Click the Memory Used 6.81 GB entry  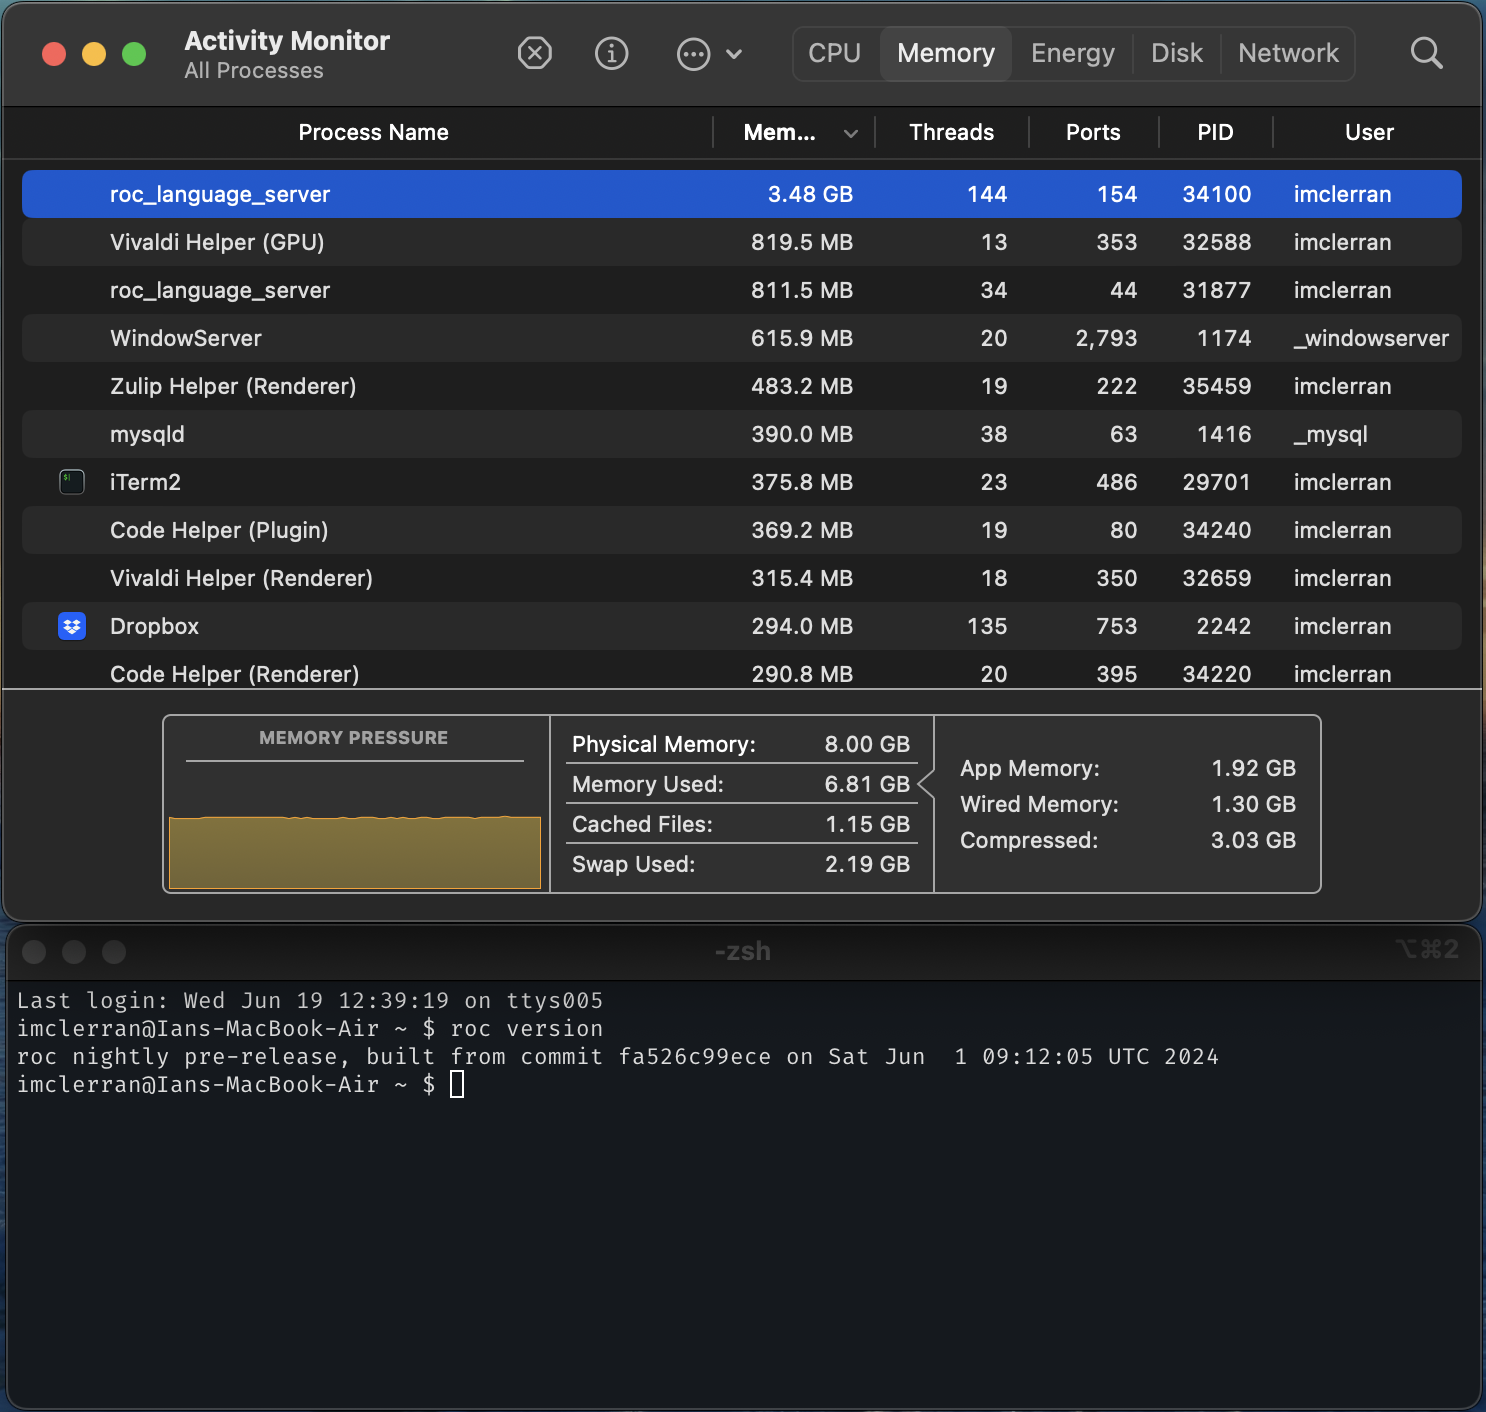(741, 784)
